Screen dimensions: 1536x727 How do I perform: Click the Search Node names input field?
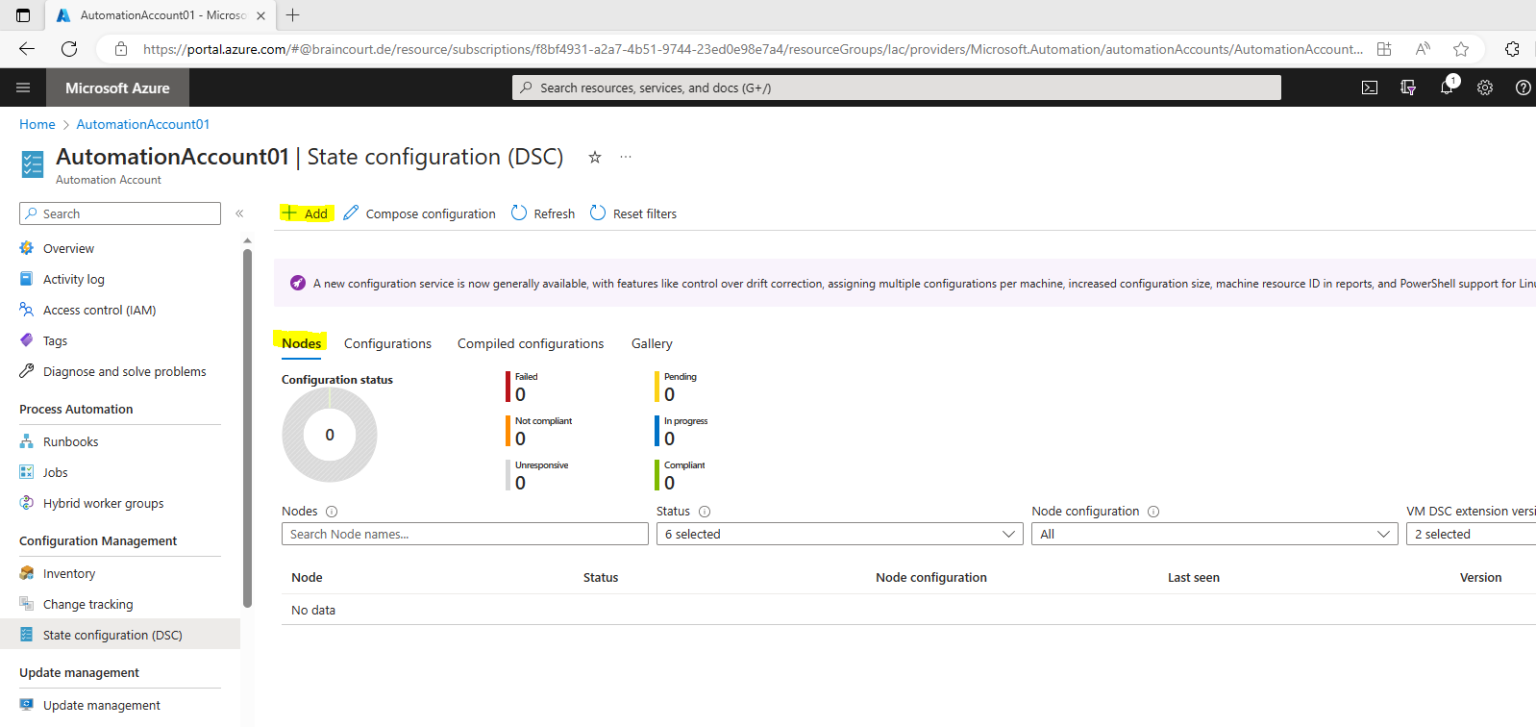[x=464, y=533]
